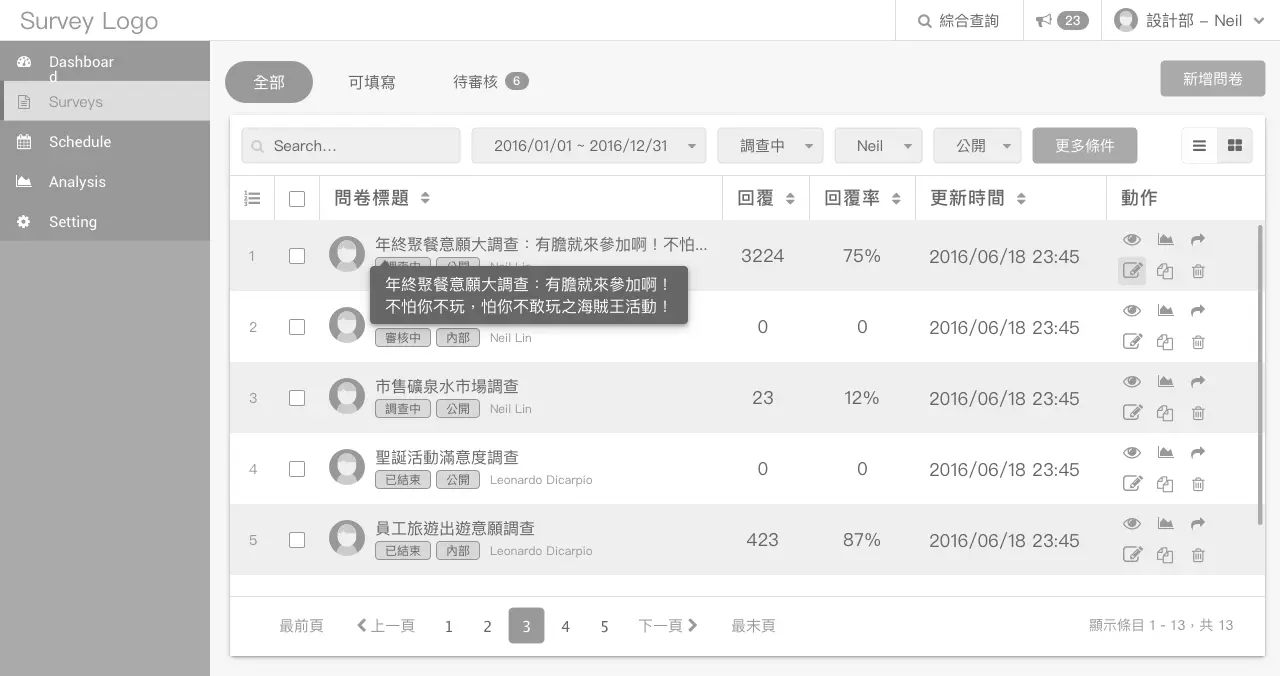Edit the row 2 survey

[1132, 342]
